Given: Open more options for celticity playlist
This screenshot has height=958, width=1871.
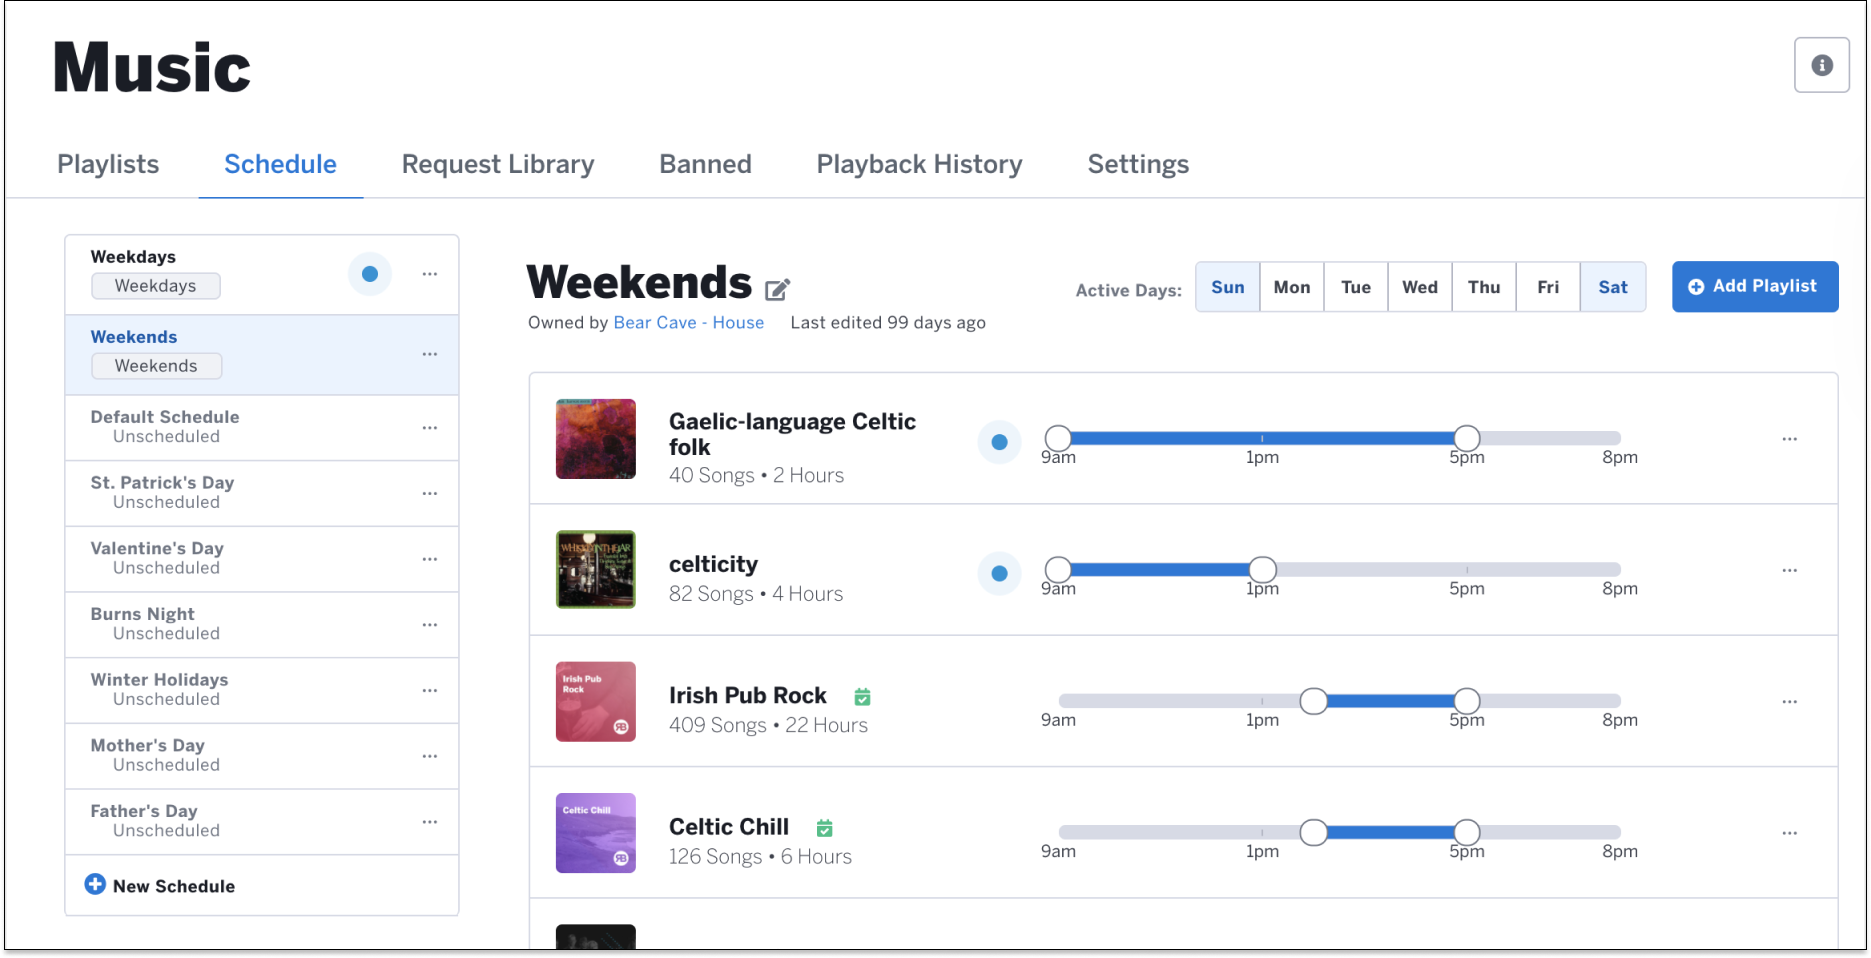Looking at the screenshot, I should [x=1789, y=570].
